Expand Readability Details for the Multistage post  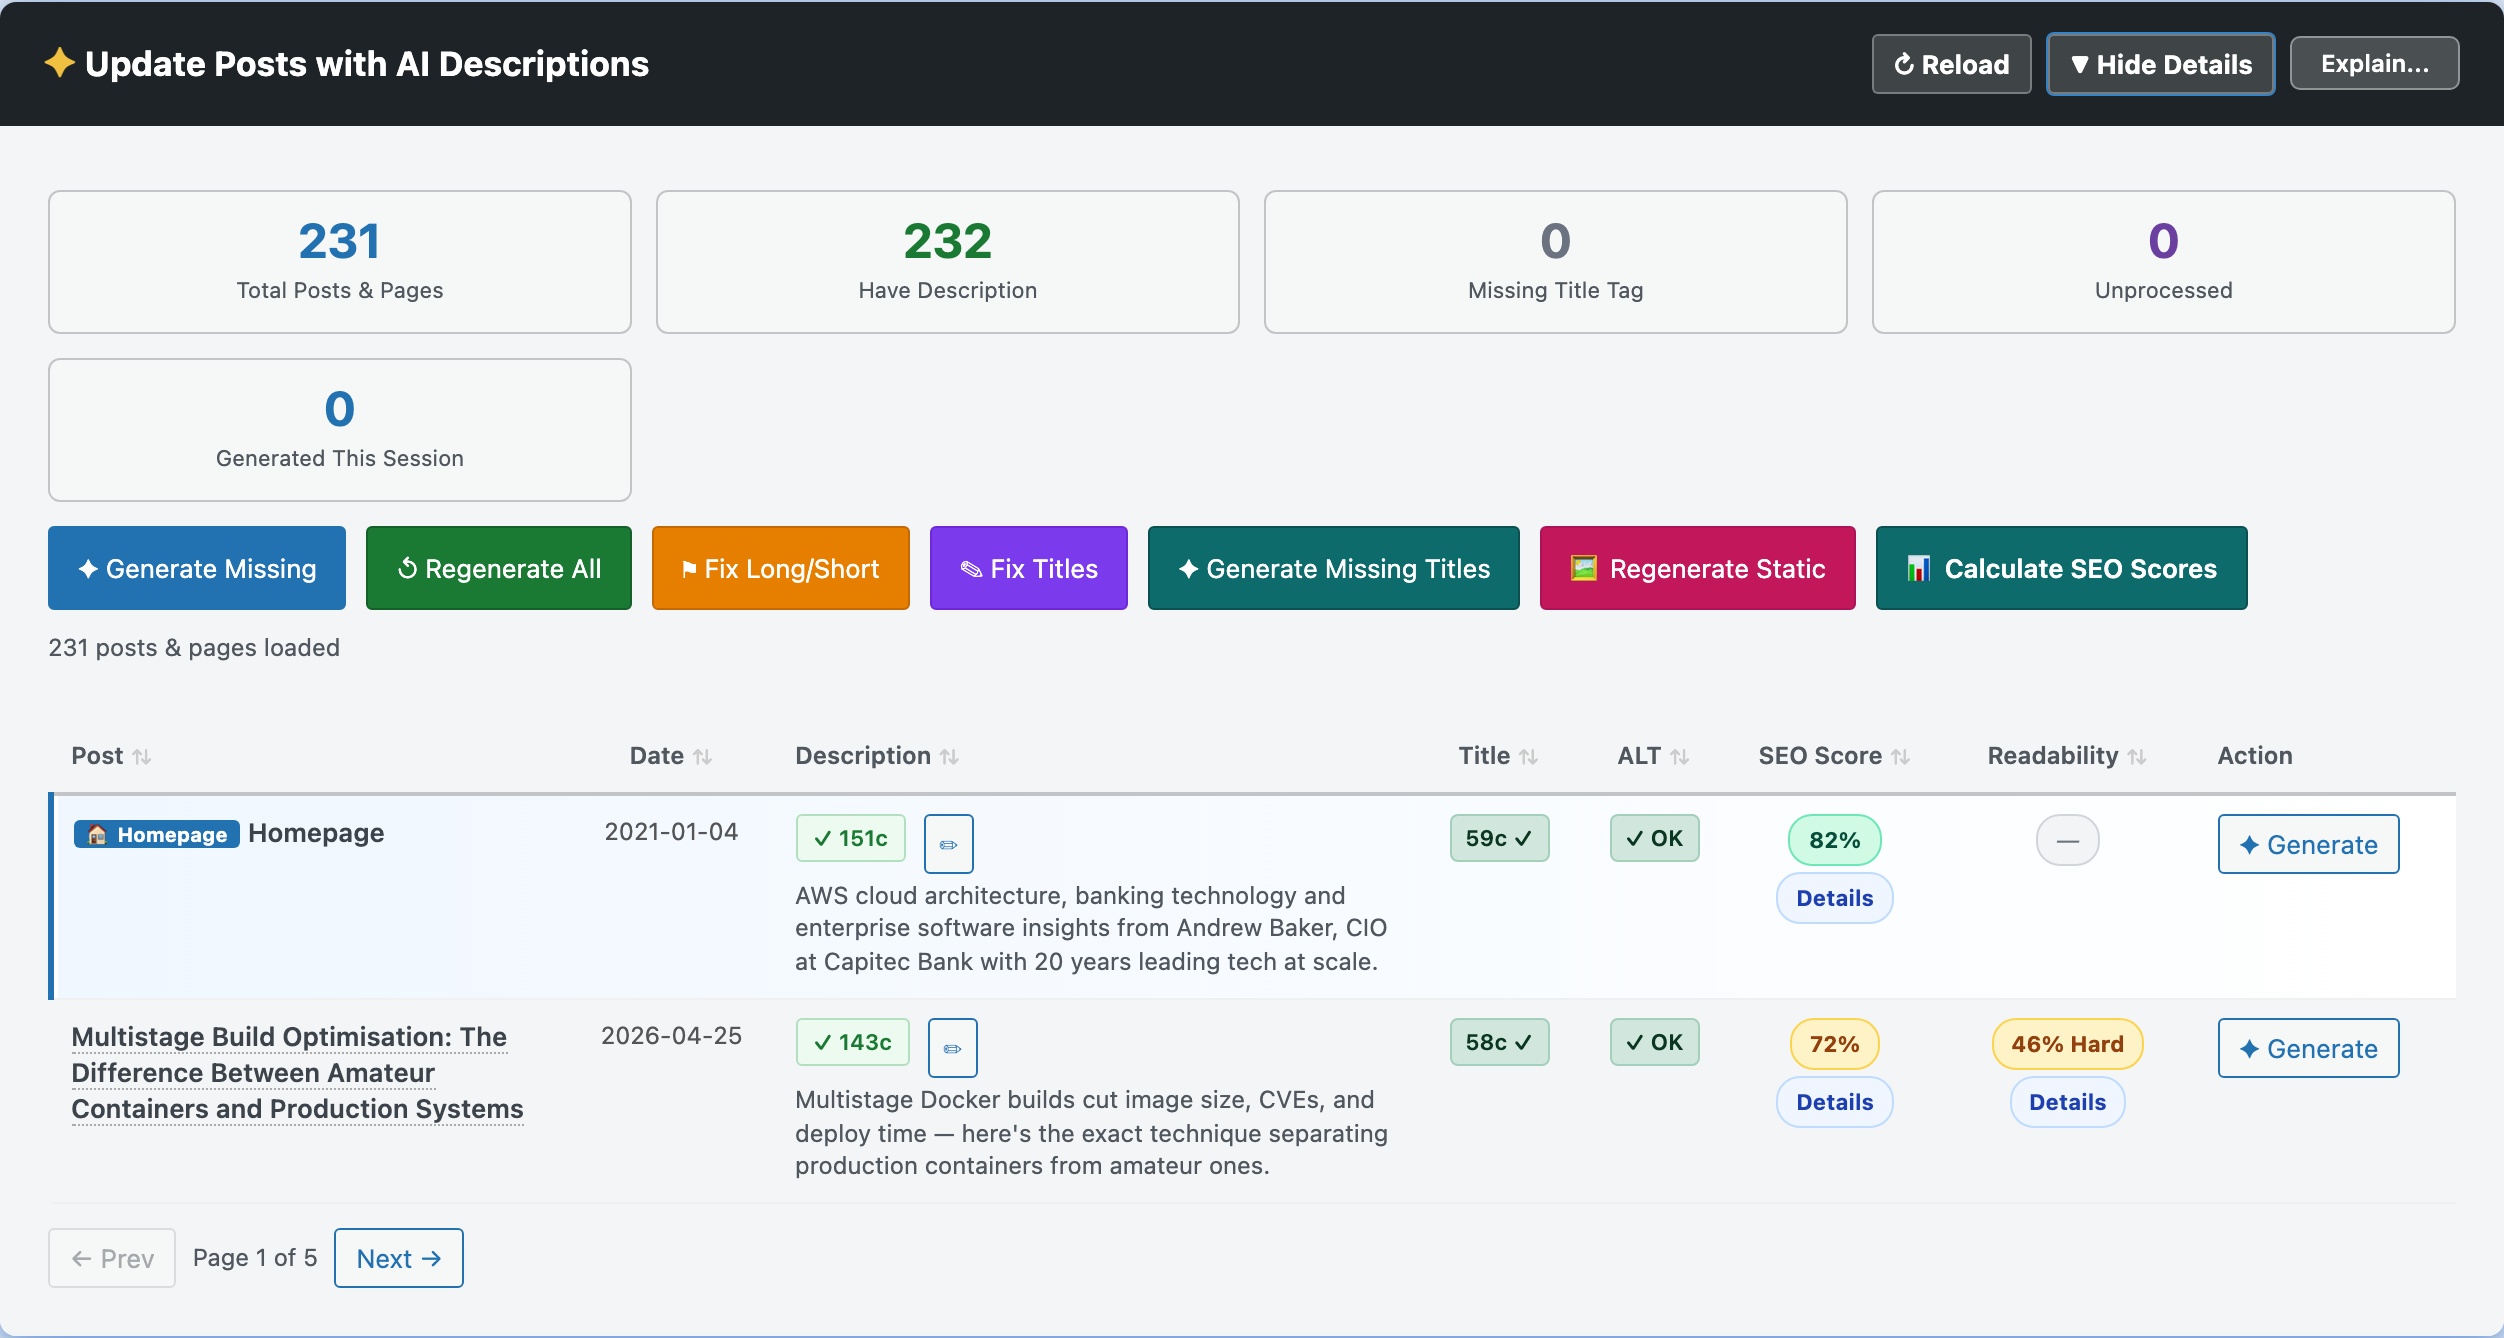point(2066,1102)
